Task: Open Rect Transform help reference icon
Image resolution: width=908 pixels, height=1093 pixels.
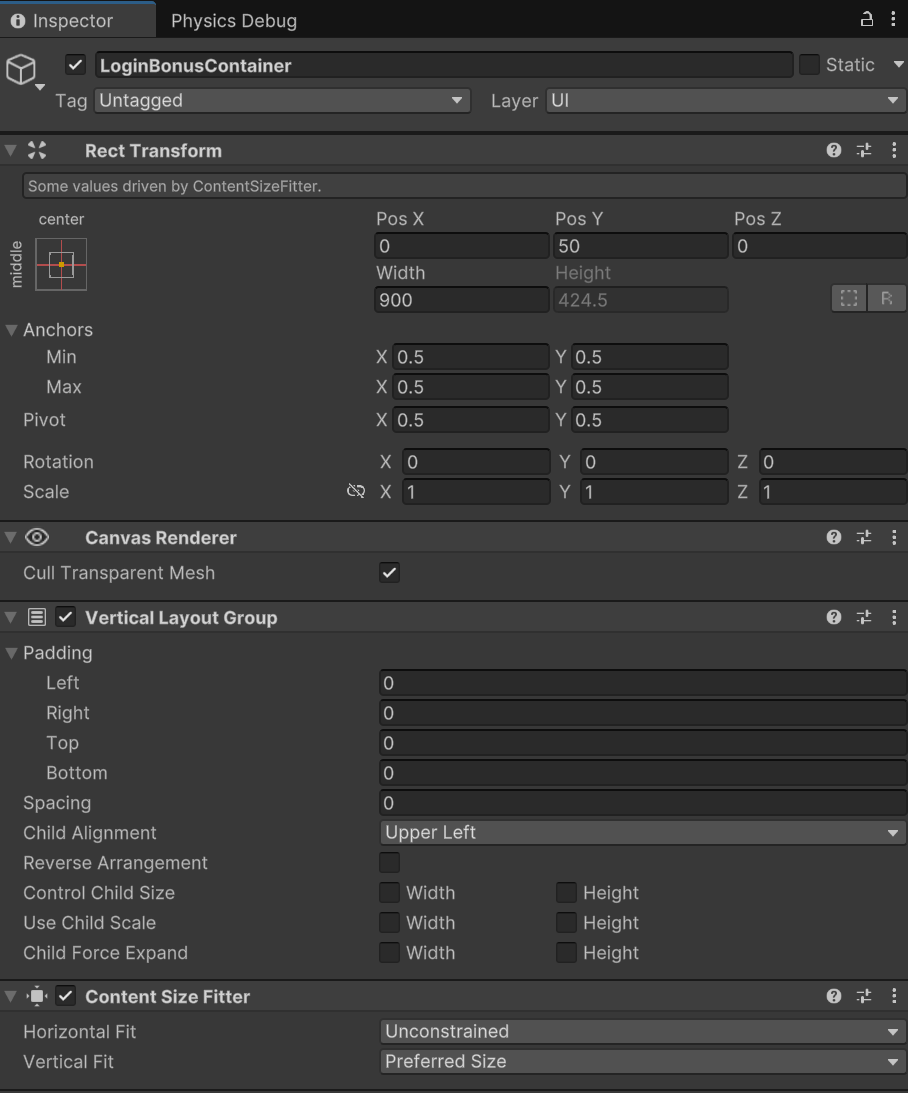Action: (x=834, y=150)
